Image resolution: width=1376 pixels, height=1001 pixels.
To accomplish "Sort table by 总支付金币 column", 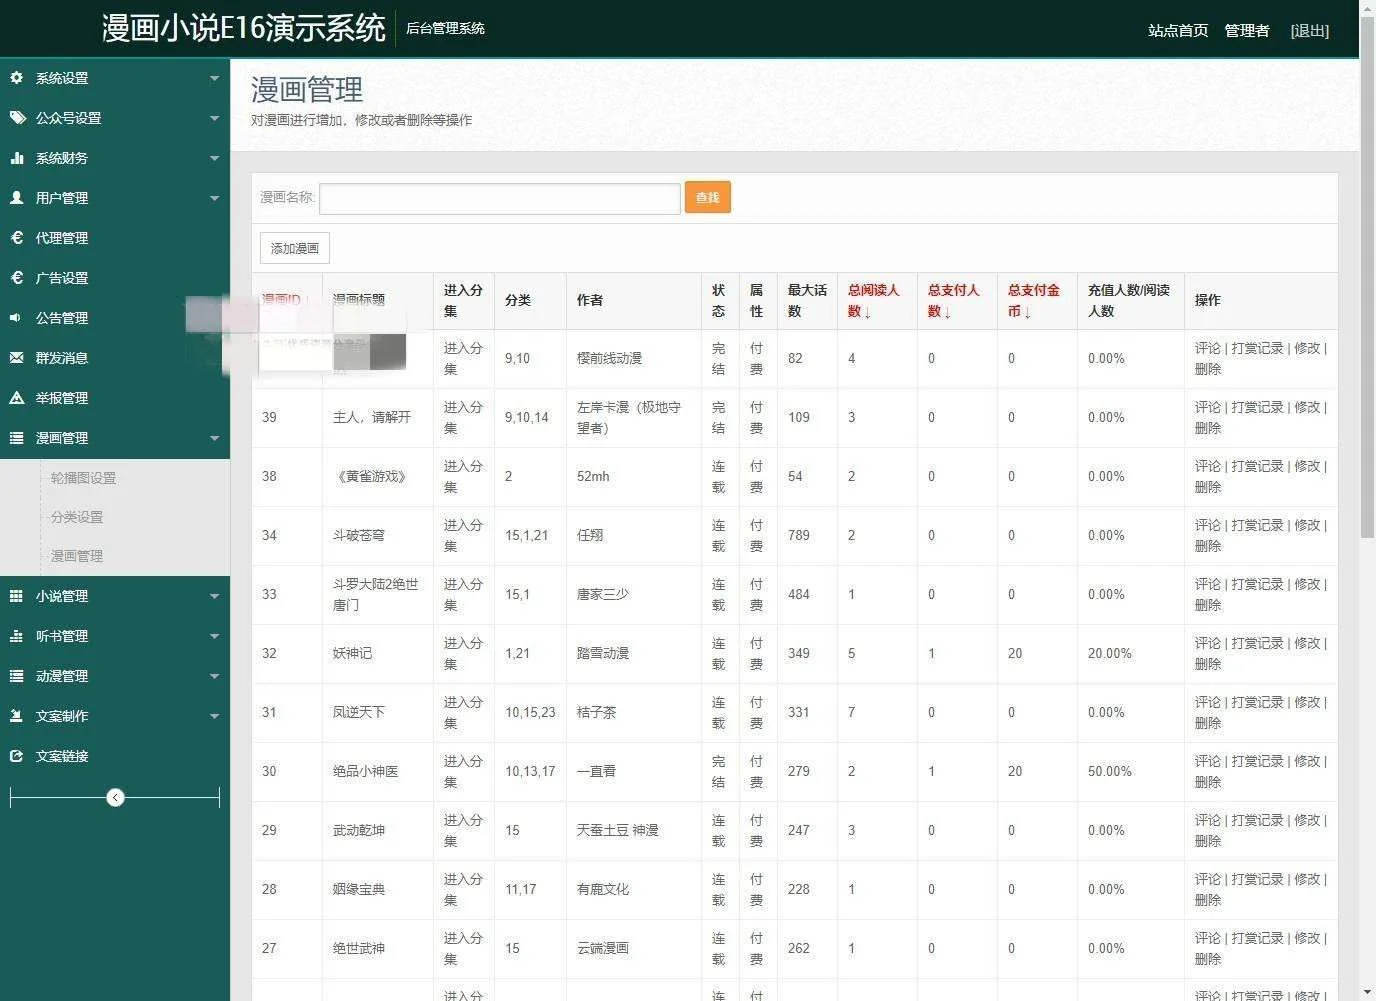I will 1033,300.
